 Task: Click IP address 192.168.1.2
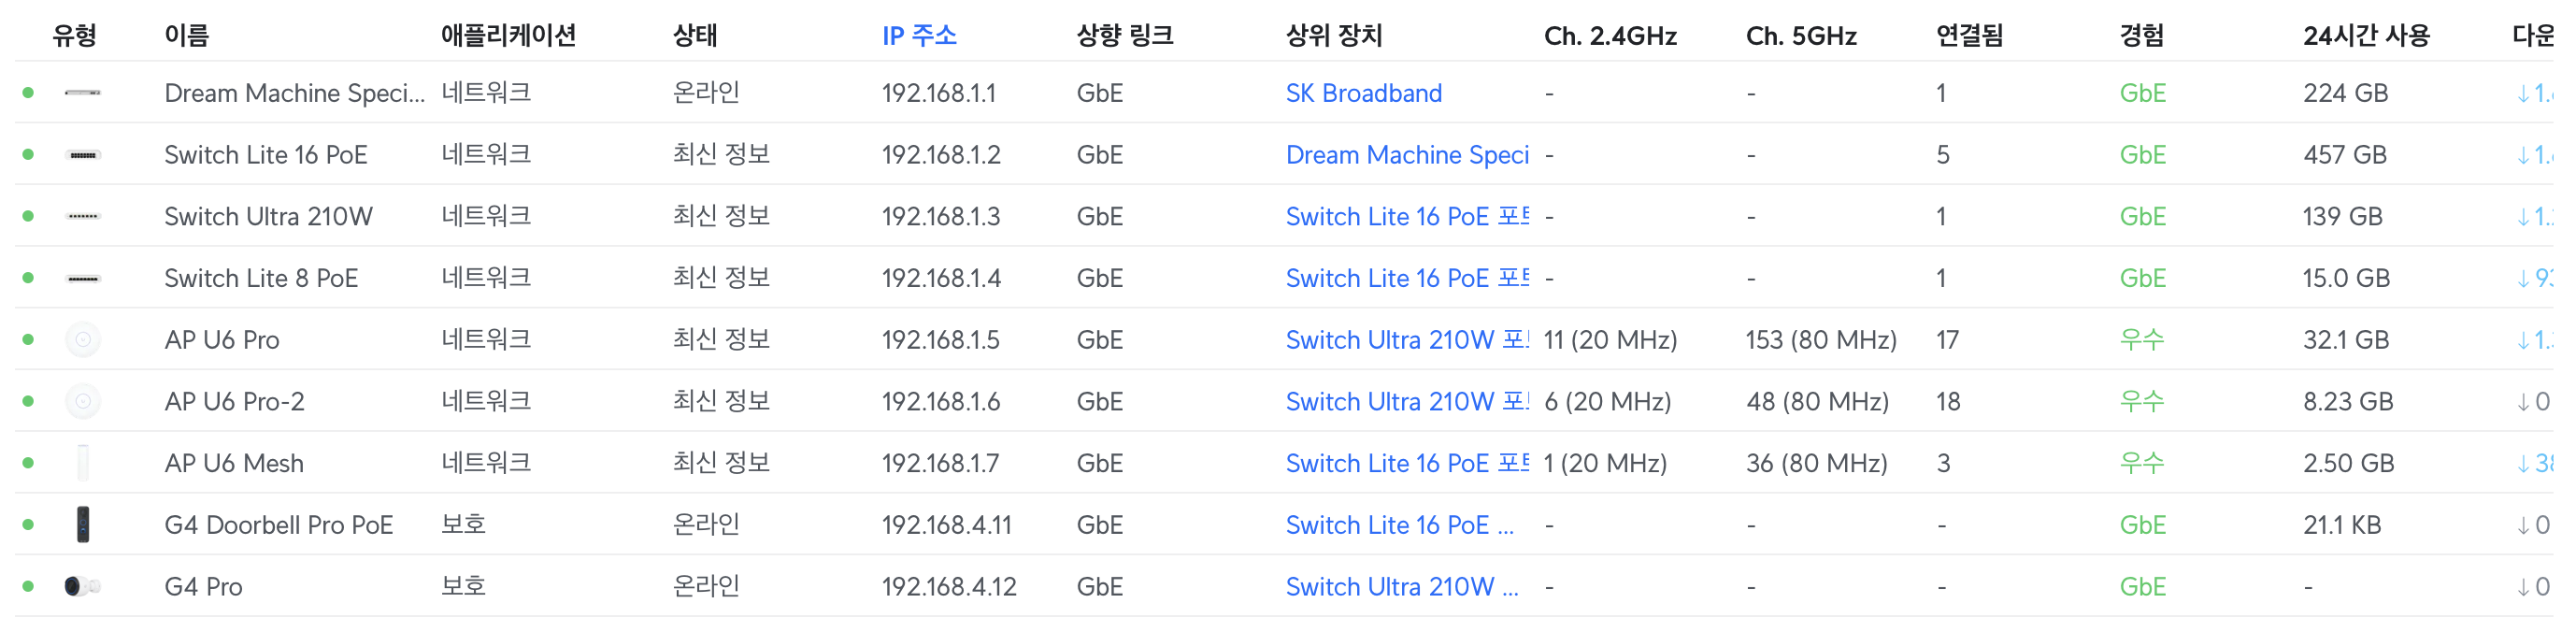tap(941, 155)
